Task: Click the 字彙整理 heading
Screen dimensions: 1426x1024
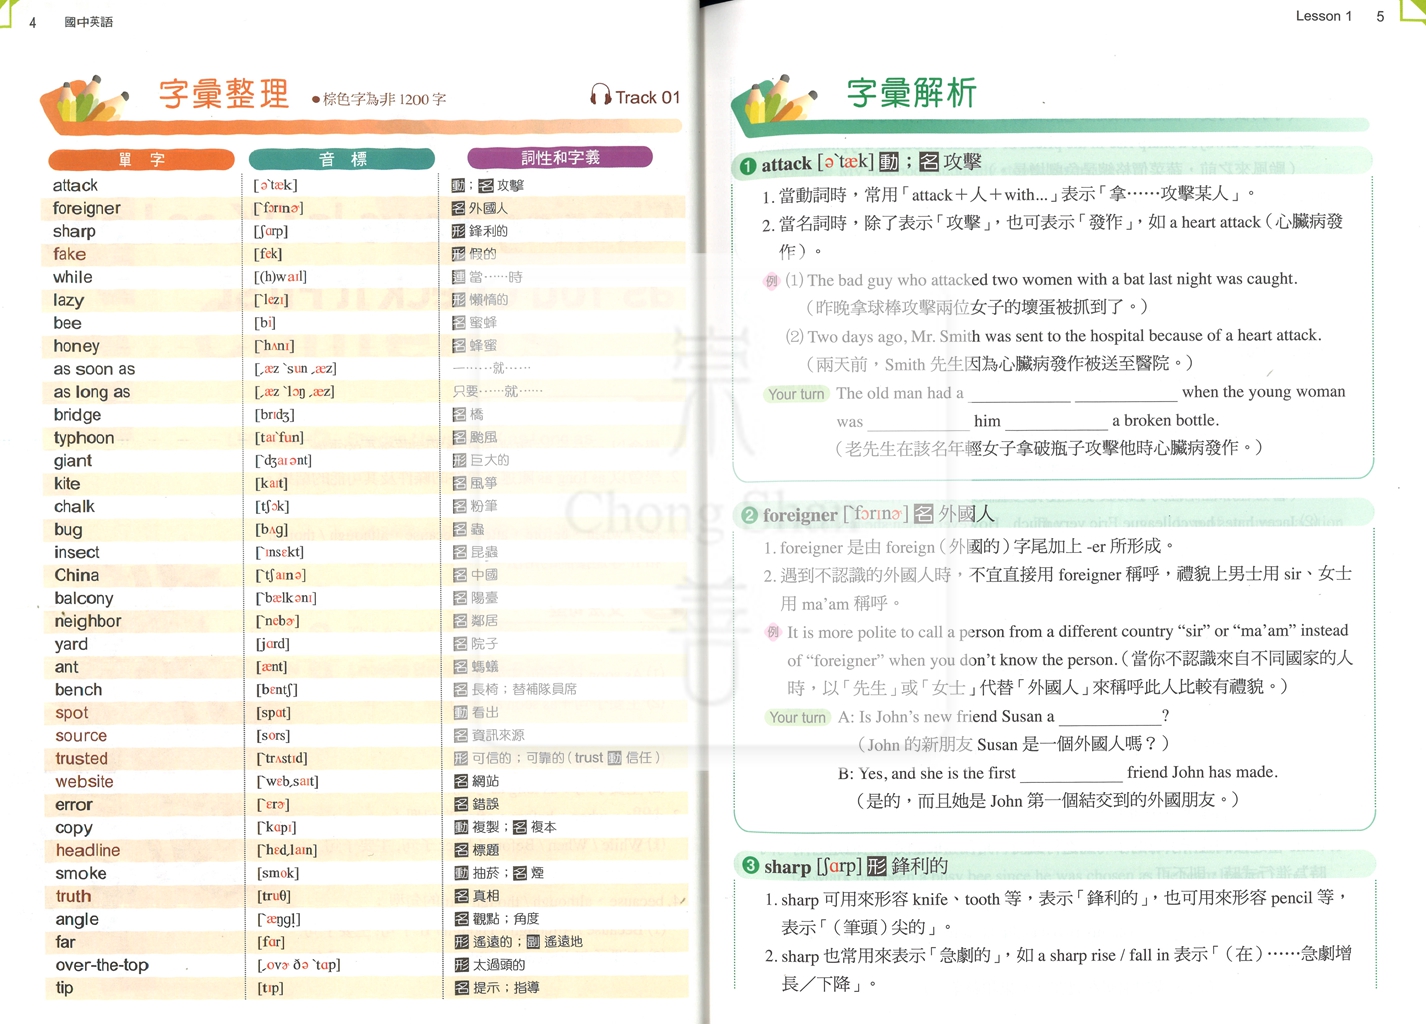Action: 224,94
